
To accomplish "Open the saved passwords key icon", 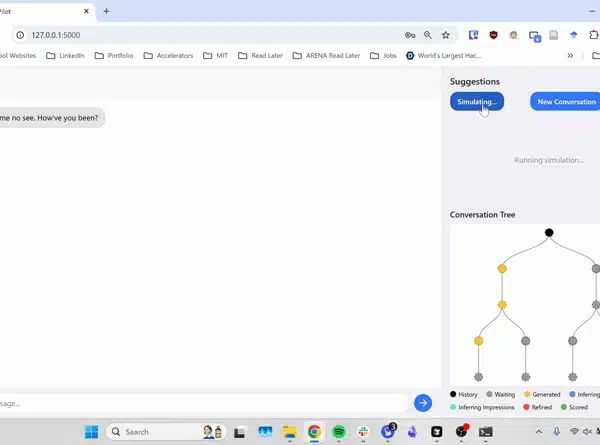I will [410, 35].
